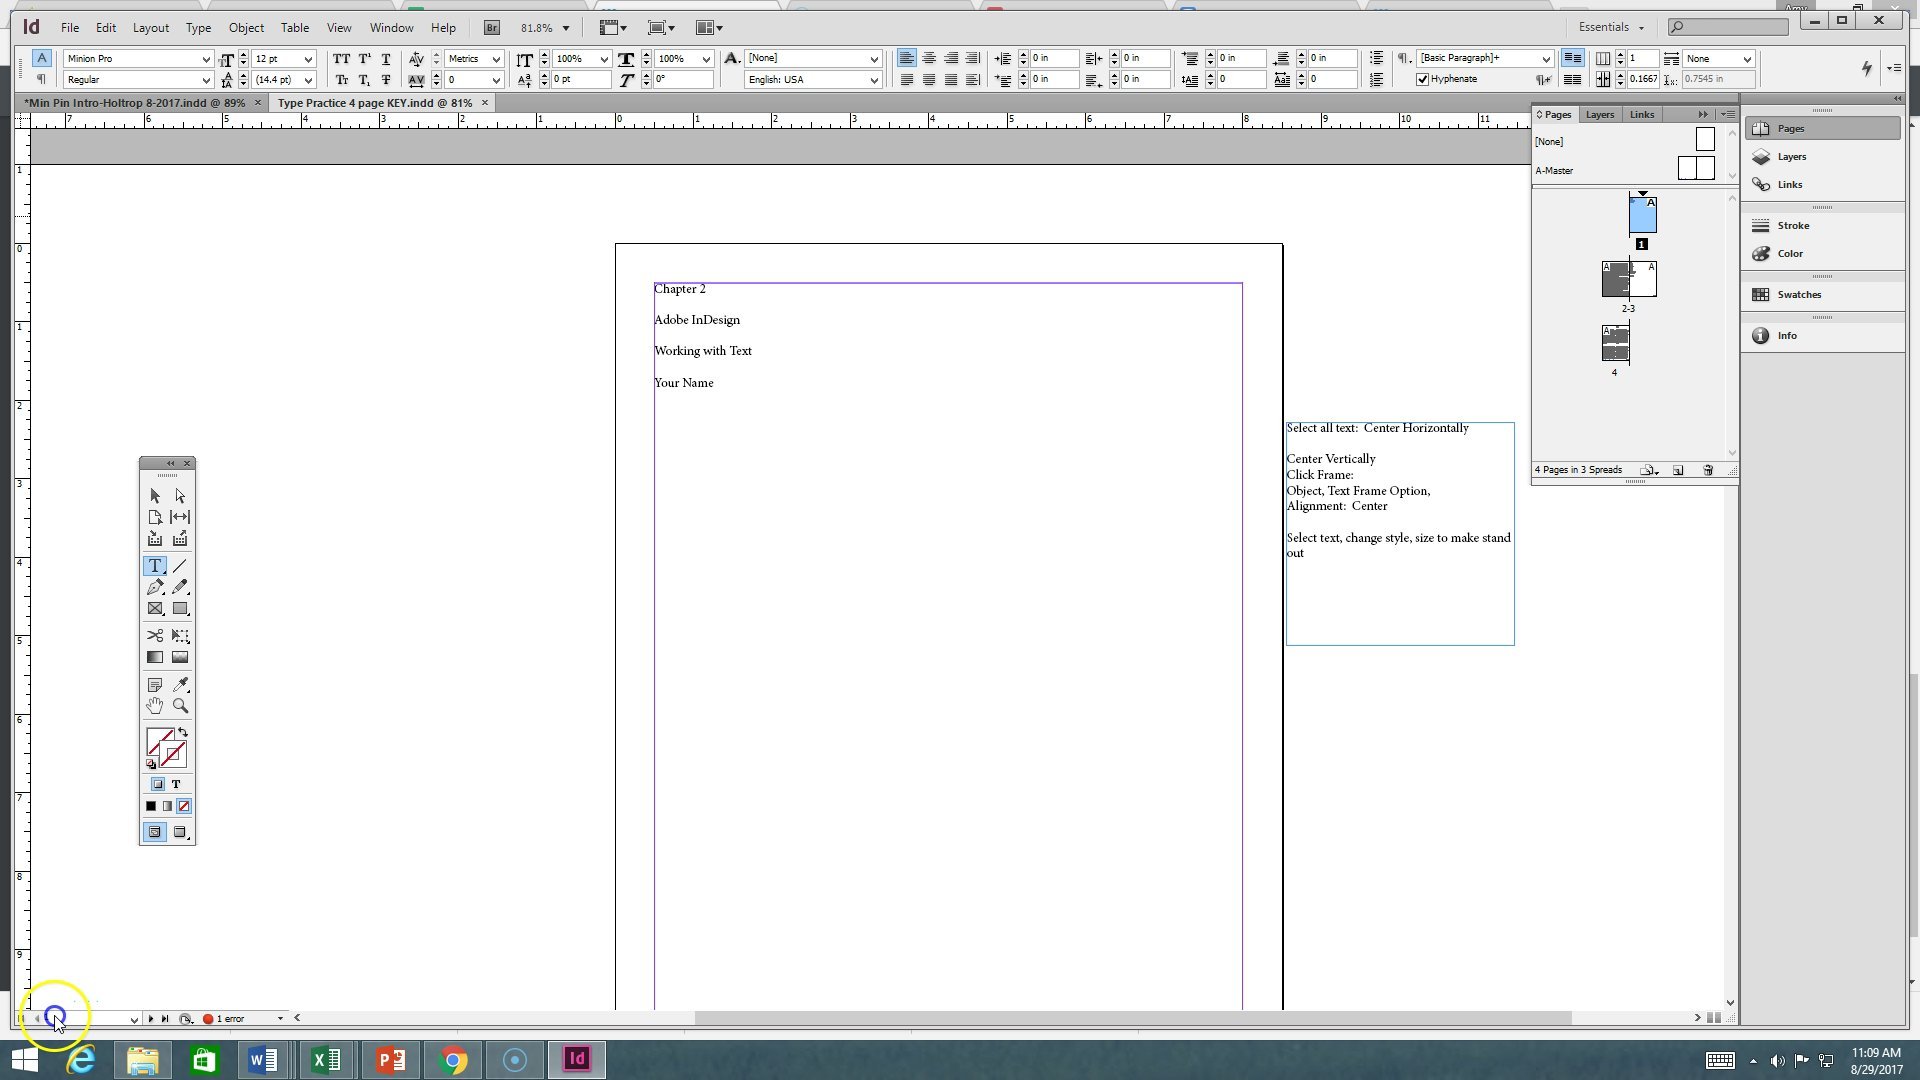Switch to Type Practice 4 page KEY tab

point(374,103)
